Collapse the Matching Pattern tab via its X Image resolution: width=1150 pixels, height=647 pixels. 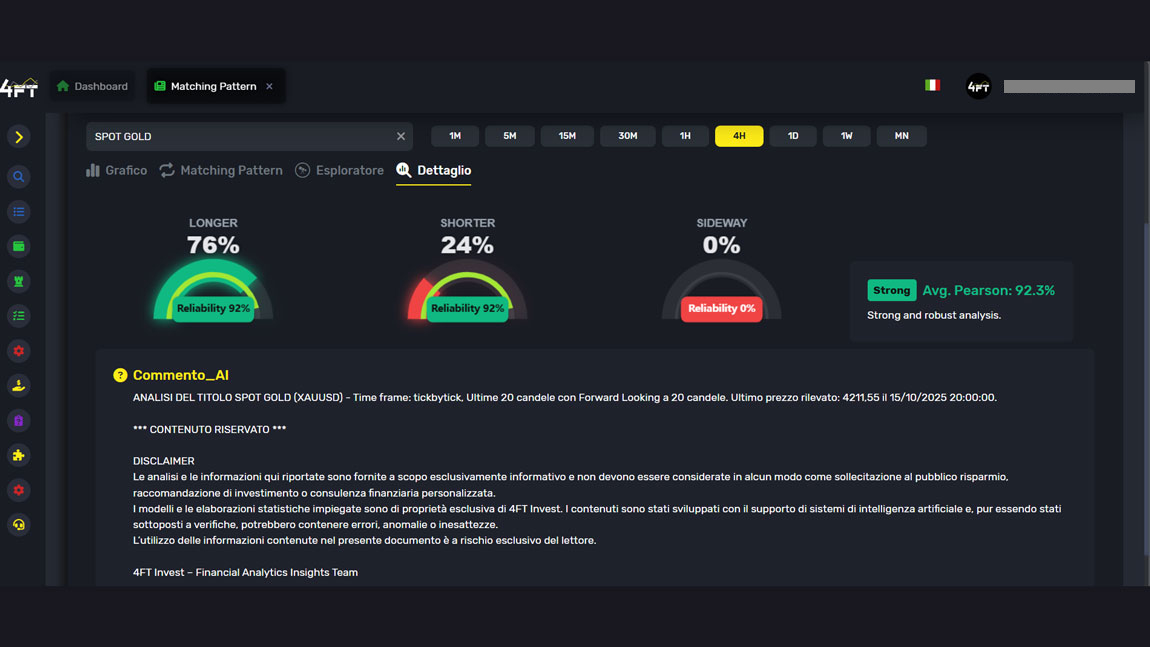[x=268, y=86]
